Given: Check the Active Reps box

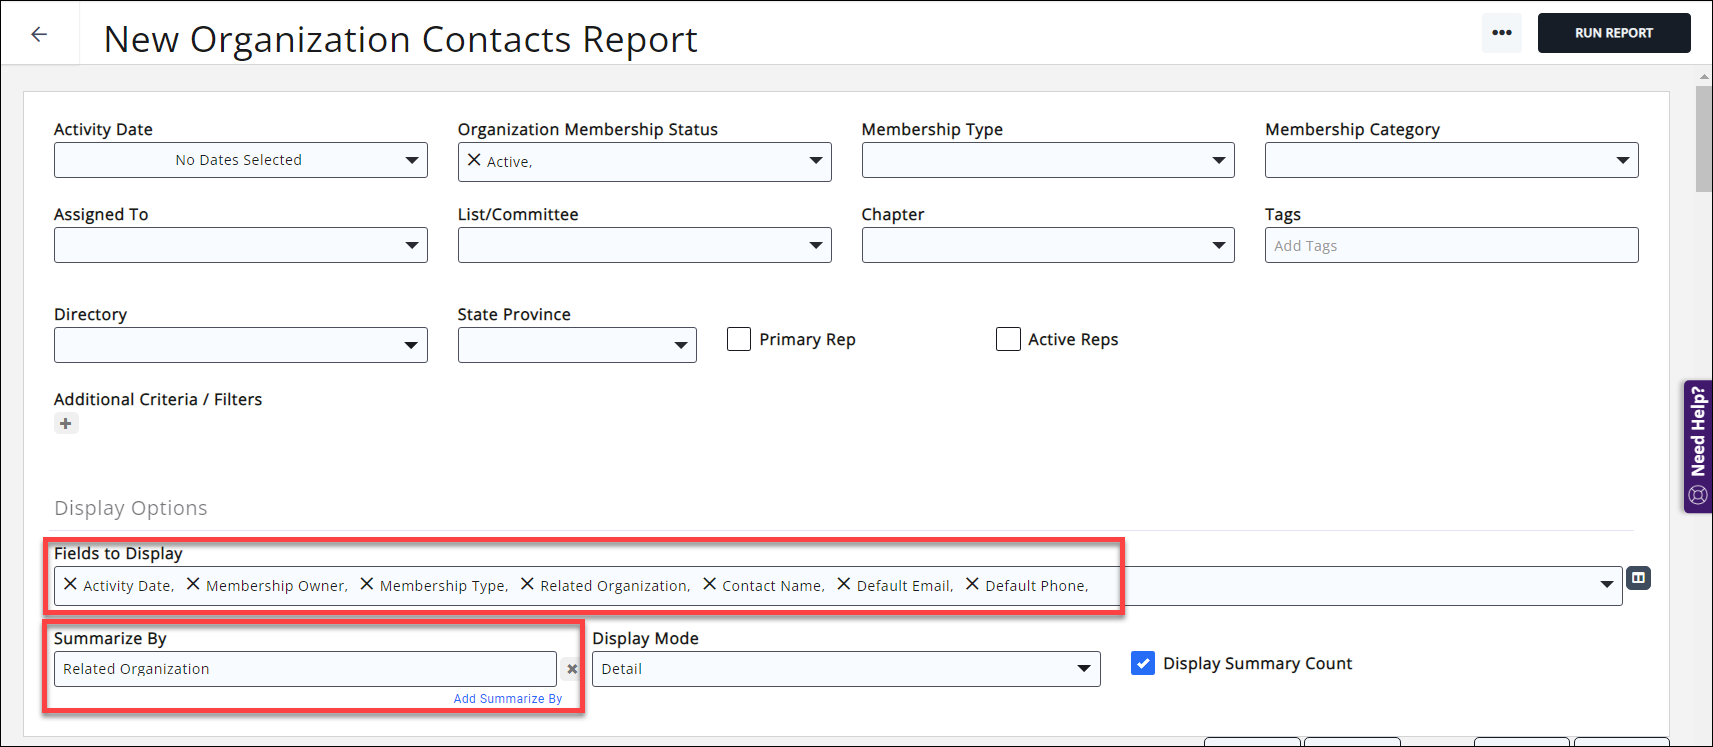Looking at the screenshot, I should coord(1008,339).
